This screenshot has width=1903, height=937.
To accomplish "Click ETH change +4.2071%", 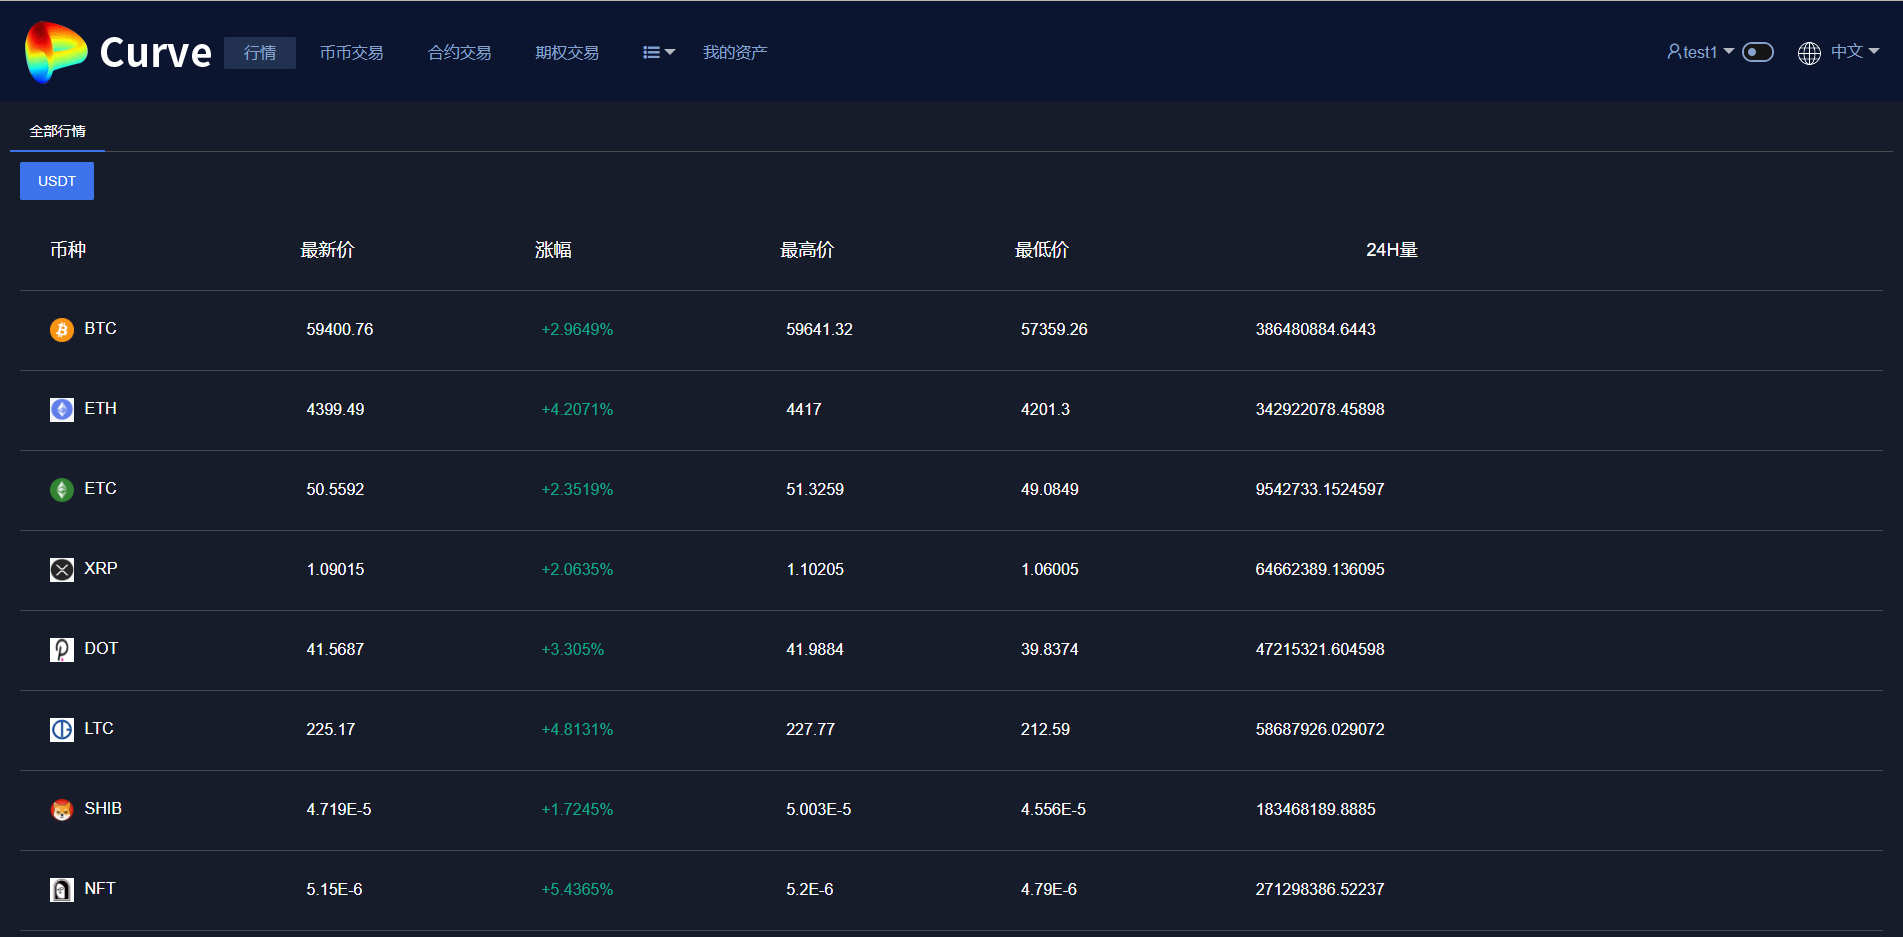I will [x=577, y=410].
